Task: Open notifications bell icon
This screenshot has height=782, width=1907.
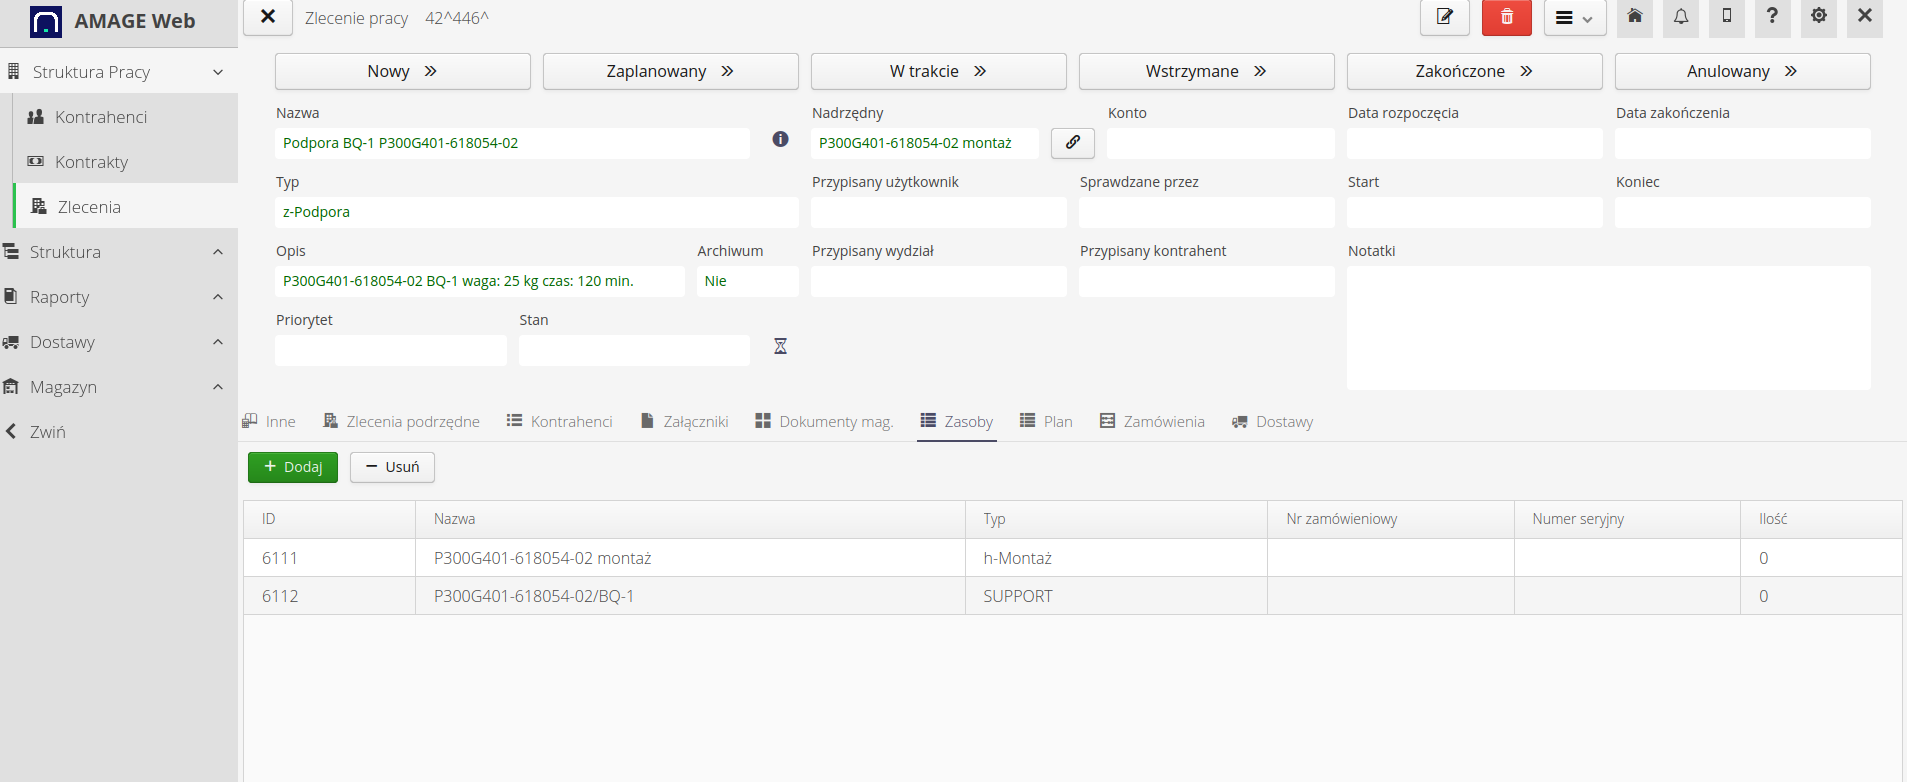Action: point(1681,17)
